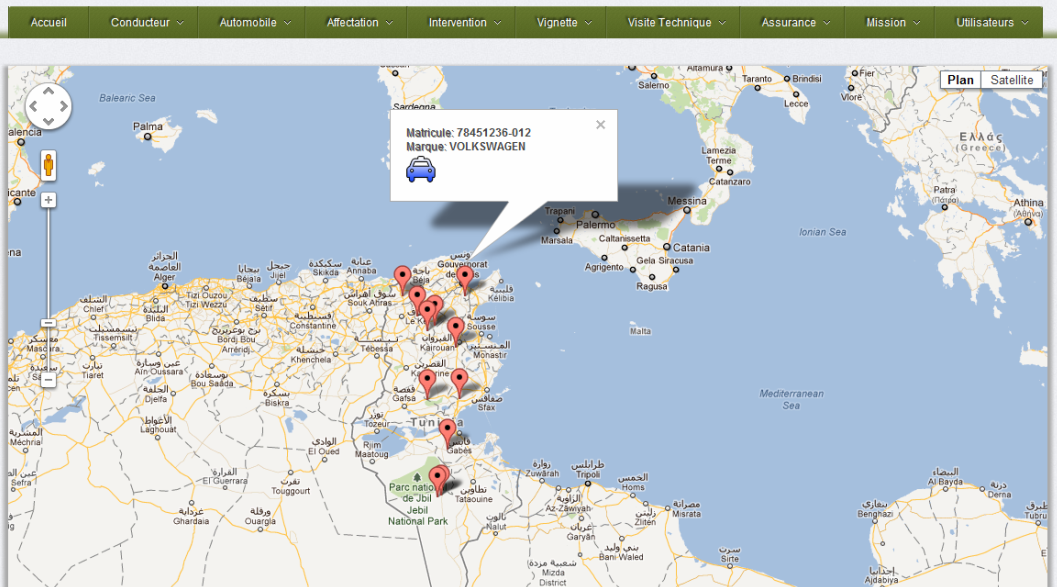The width and height of the screenshot is (1057, 587).
Task: Click the Constantine city label
Action: [x=313, y=326]
